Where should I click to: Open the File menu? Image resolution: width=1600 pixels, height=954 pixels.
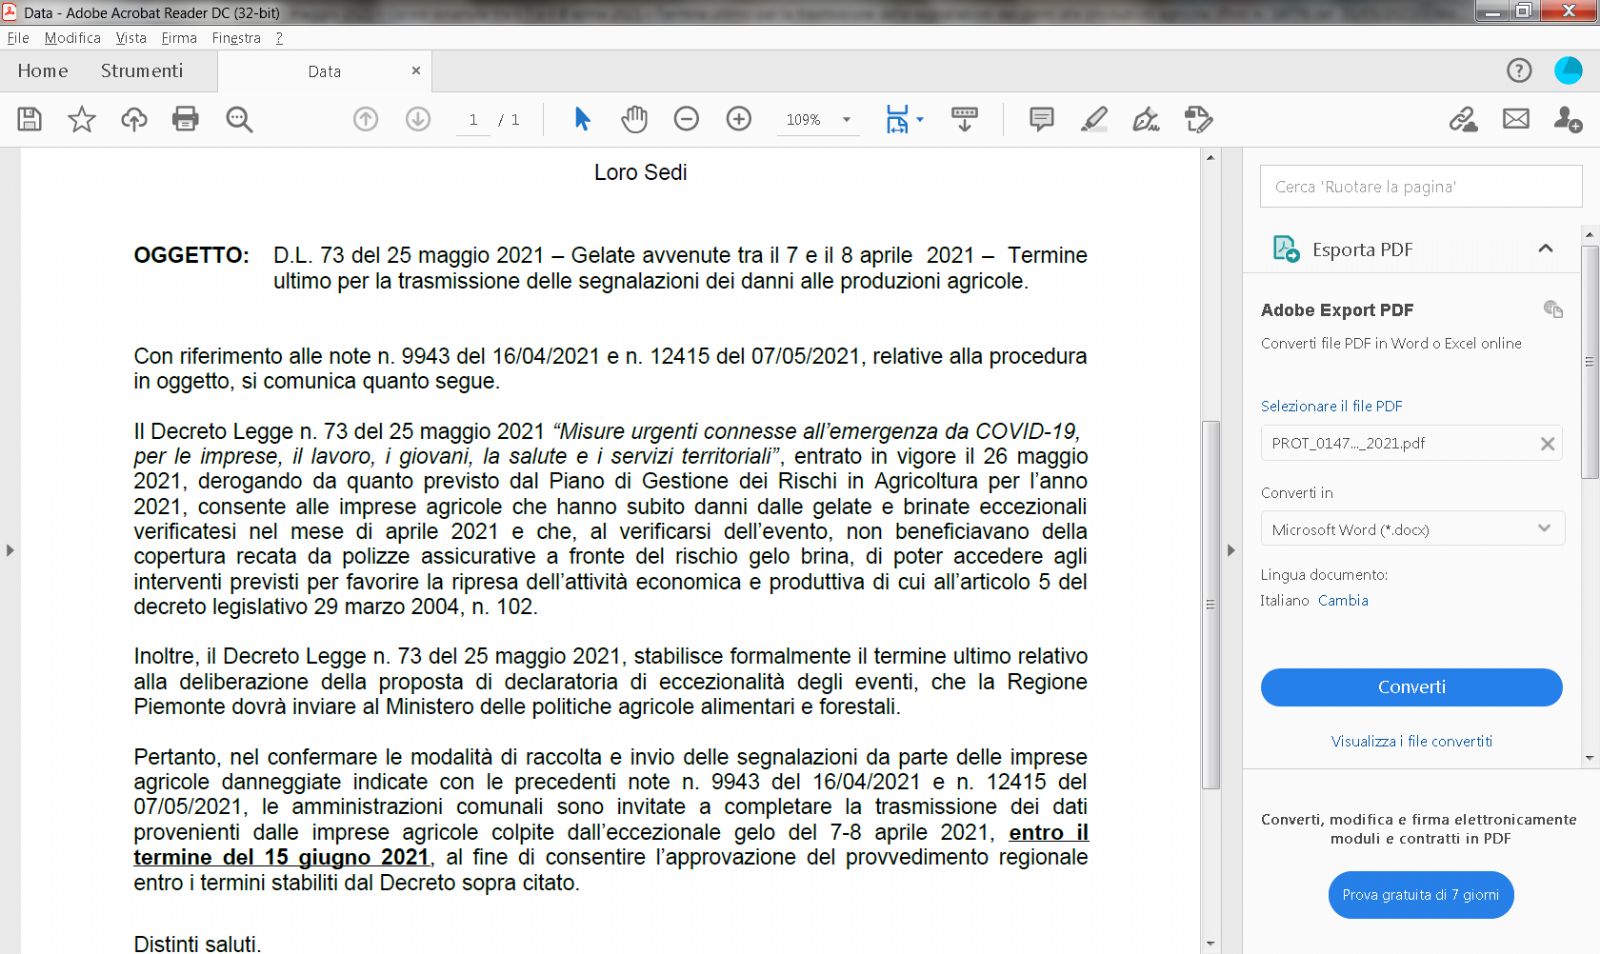click(18, 38)
